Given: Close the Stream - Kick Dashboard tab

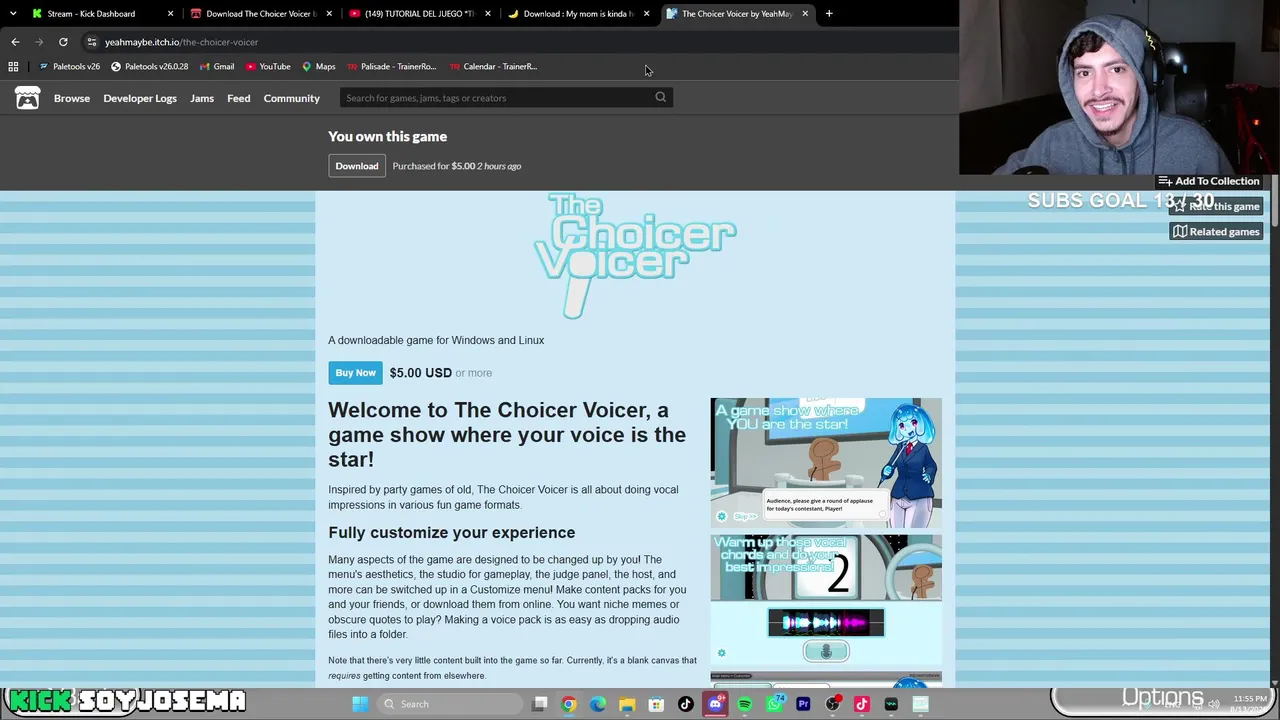Looking at the screenshot, I should point(170,14).
